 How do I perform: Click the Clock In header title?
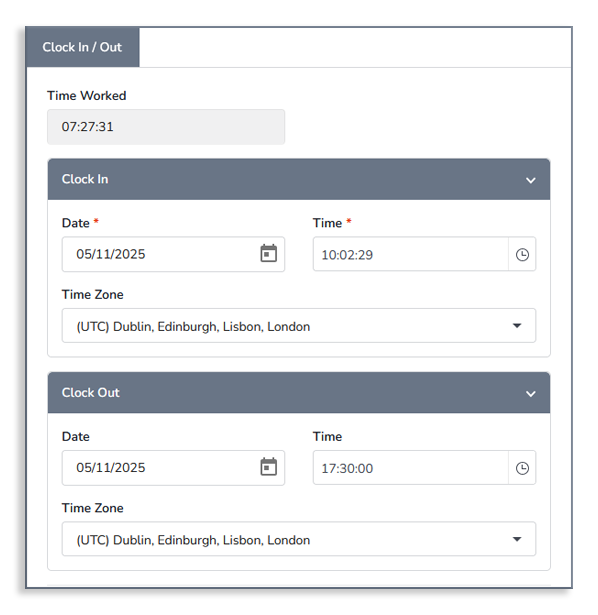click(x=85, y=179)
